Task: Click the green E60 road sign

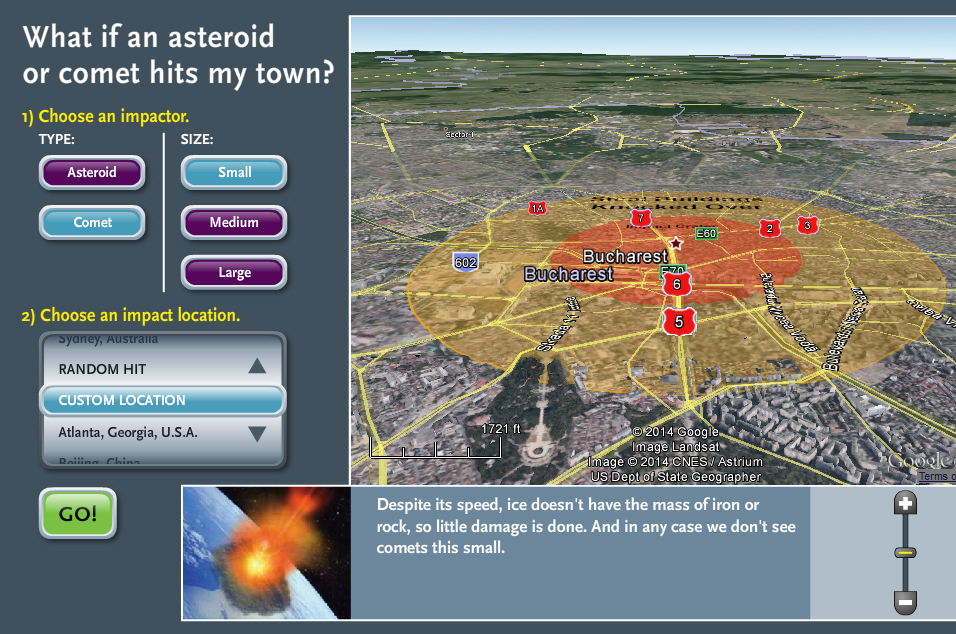Action: click(706, 233)
